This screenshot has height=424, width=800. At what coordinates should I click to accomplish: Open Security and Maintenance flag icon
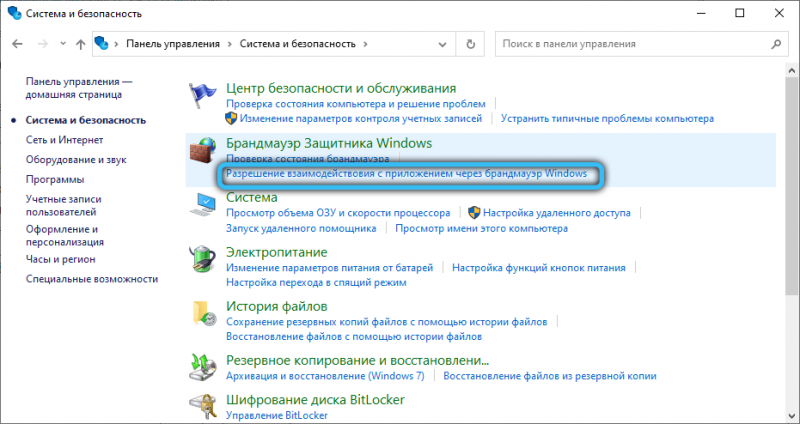click(x=203, y=95)
